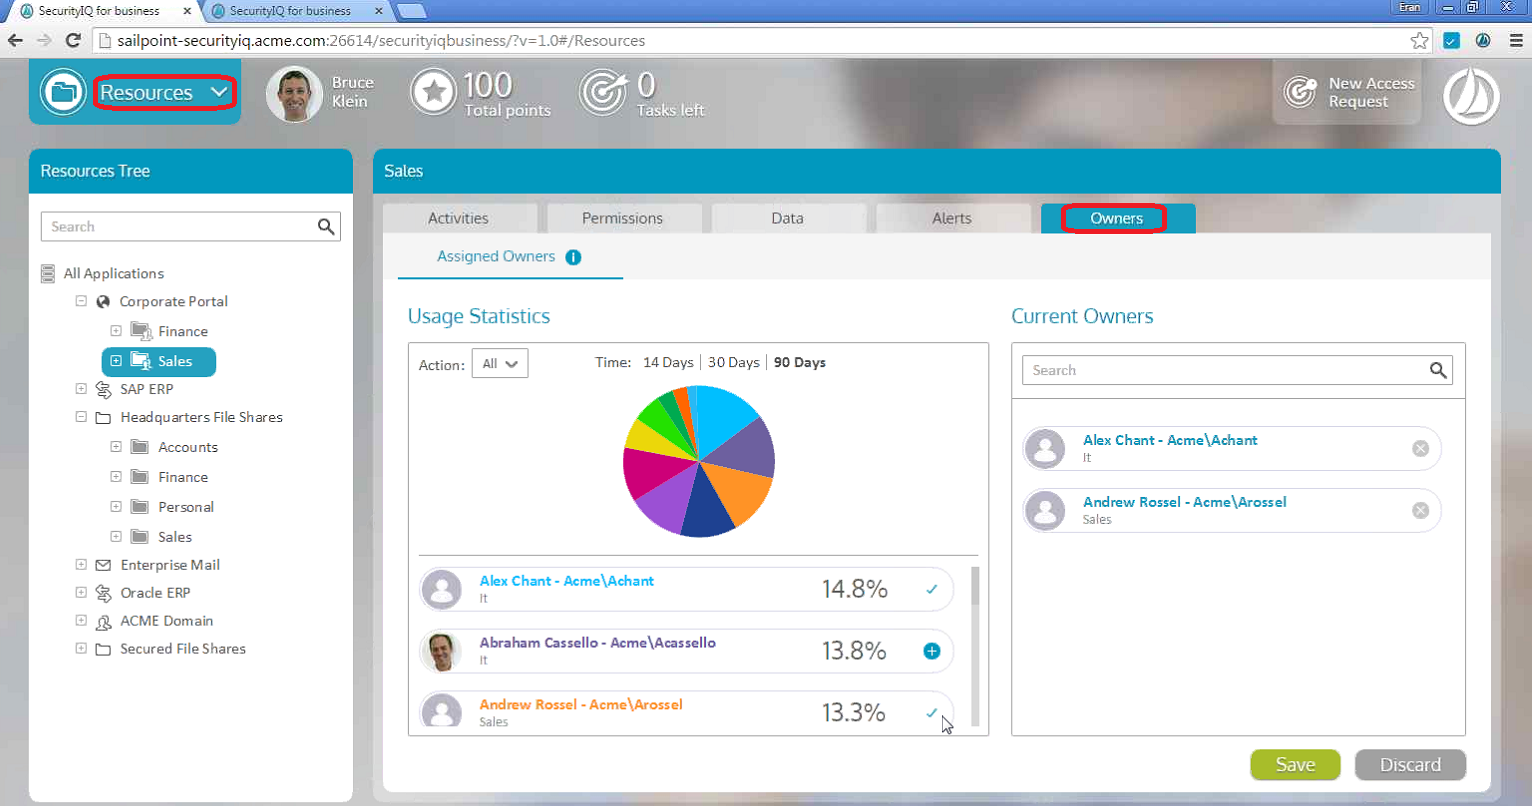This screenshot has height=806, width=1532.
Task: Select ACME Domain in the tree
Action: click(x=166, y=621)
